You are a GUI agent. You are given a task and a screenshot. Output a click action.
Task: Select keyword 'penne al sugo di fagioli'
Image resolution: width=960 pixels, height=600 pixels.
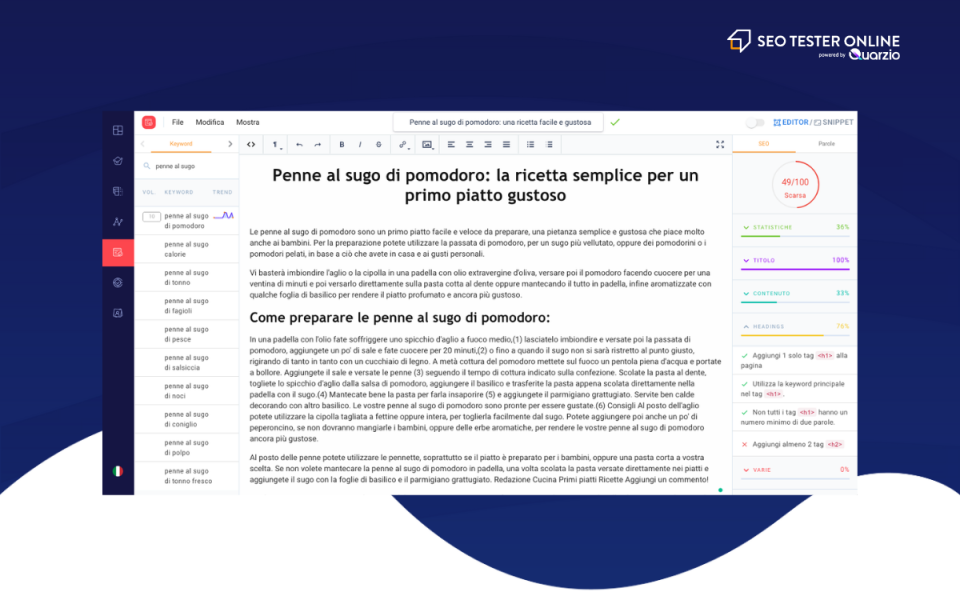(x=187, y=306)
